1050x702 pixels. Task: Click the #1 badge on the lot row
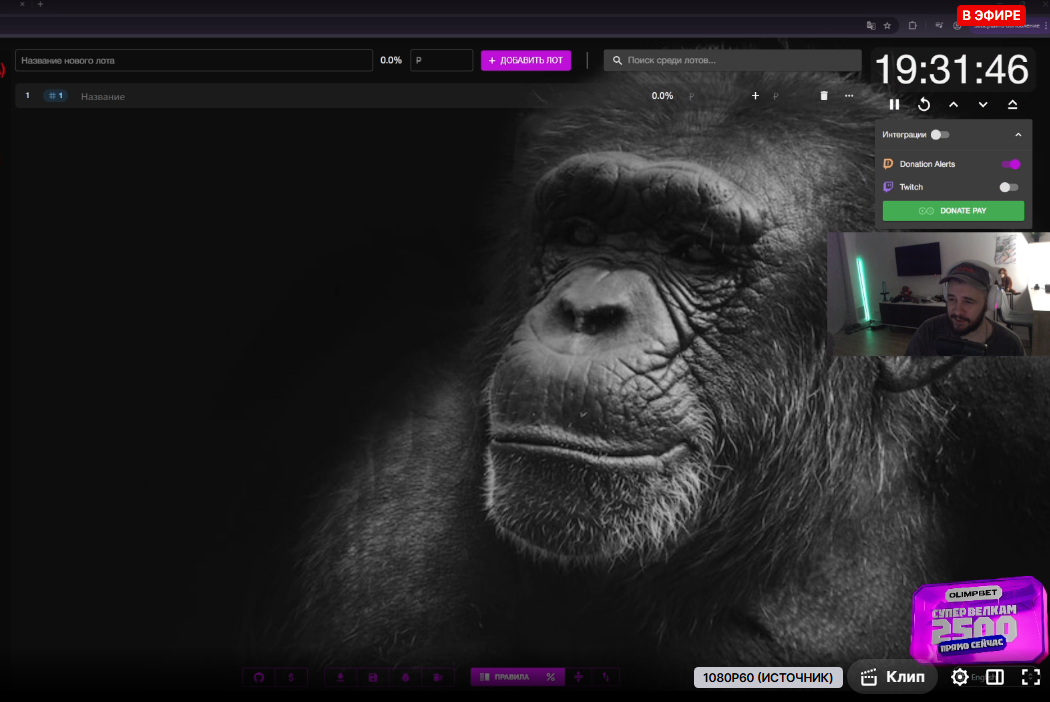[56, 96]
